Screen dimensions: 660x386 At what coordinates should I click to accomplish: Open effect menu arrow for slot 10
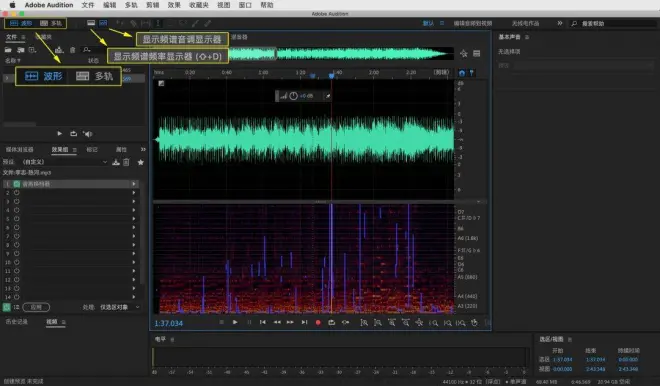point(134,262)
